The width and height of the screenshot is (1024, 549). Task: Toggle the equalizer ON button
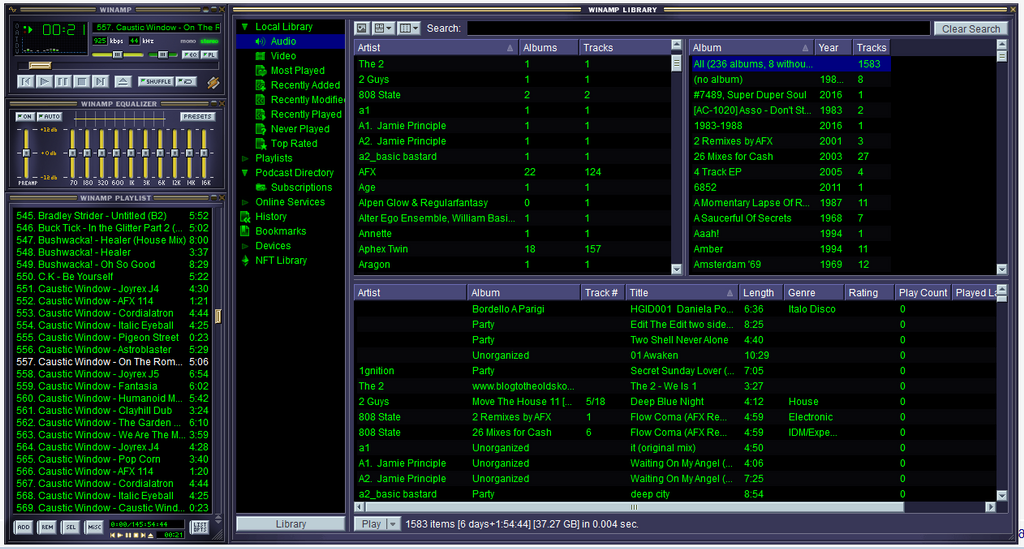[x=25, y=117]
